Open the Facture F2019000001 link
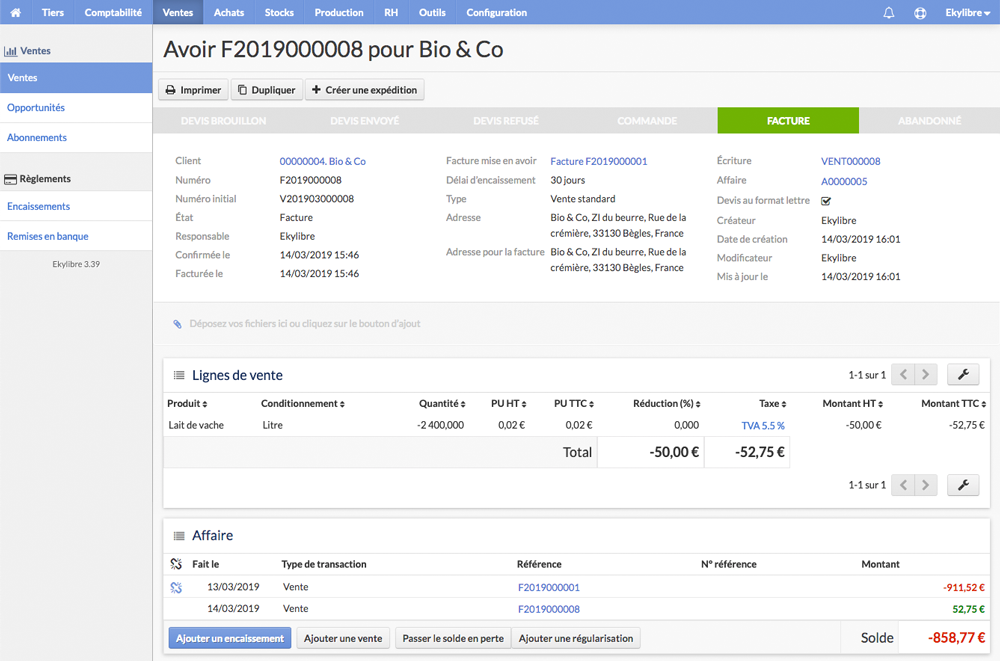The height and width of the screenshot is (661, 1000). click(598, 161)
